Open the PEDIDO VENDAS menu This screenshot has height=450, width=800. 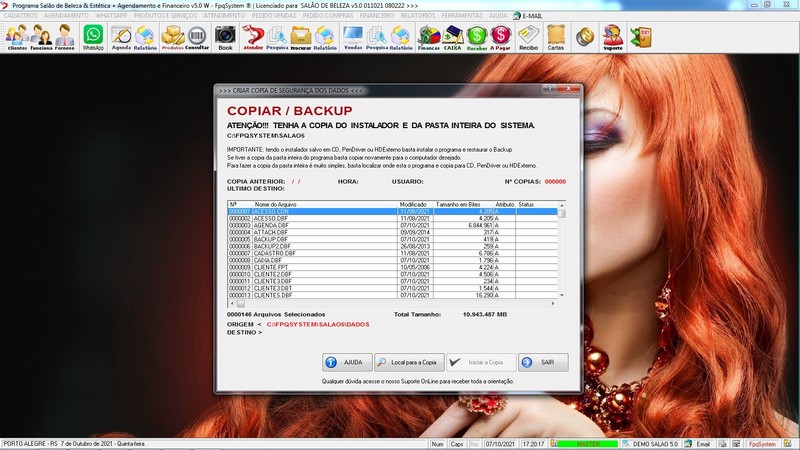tap(274, 16)
